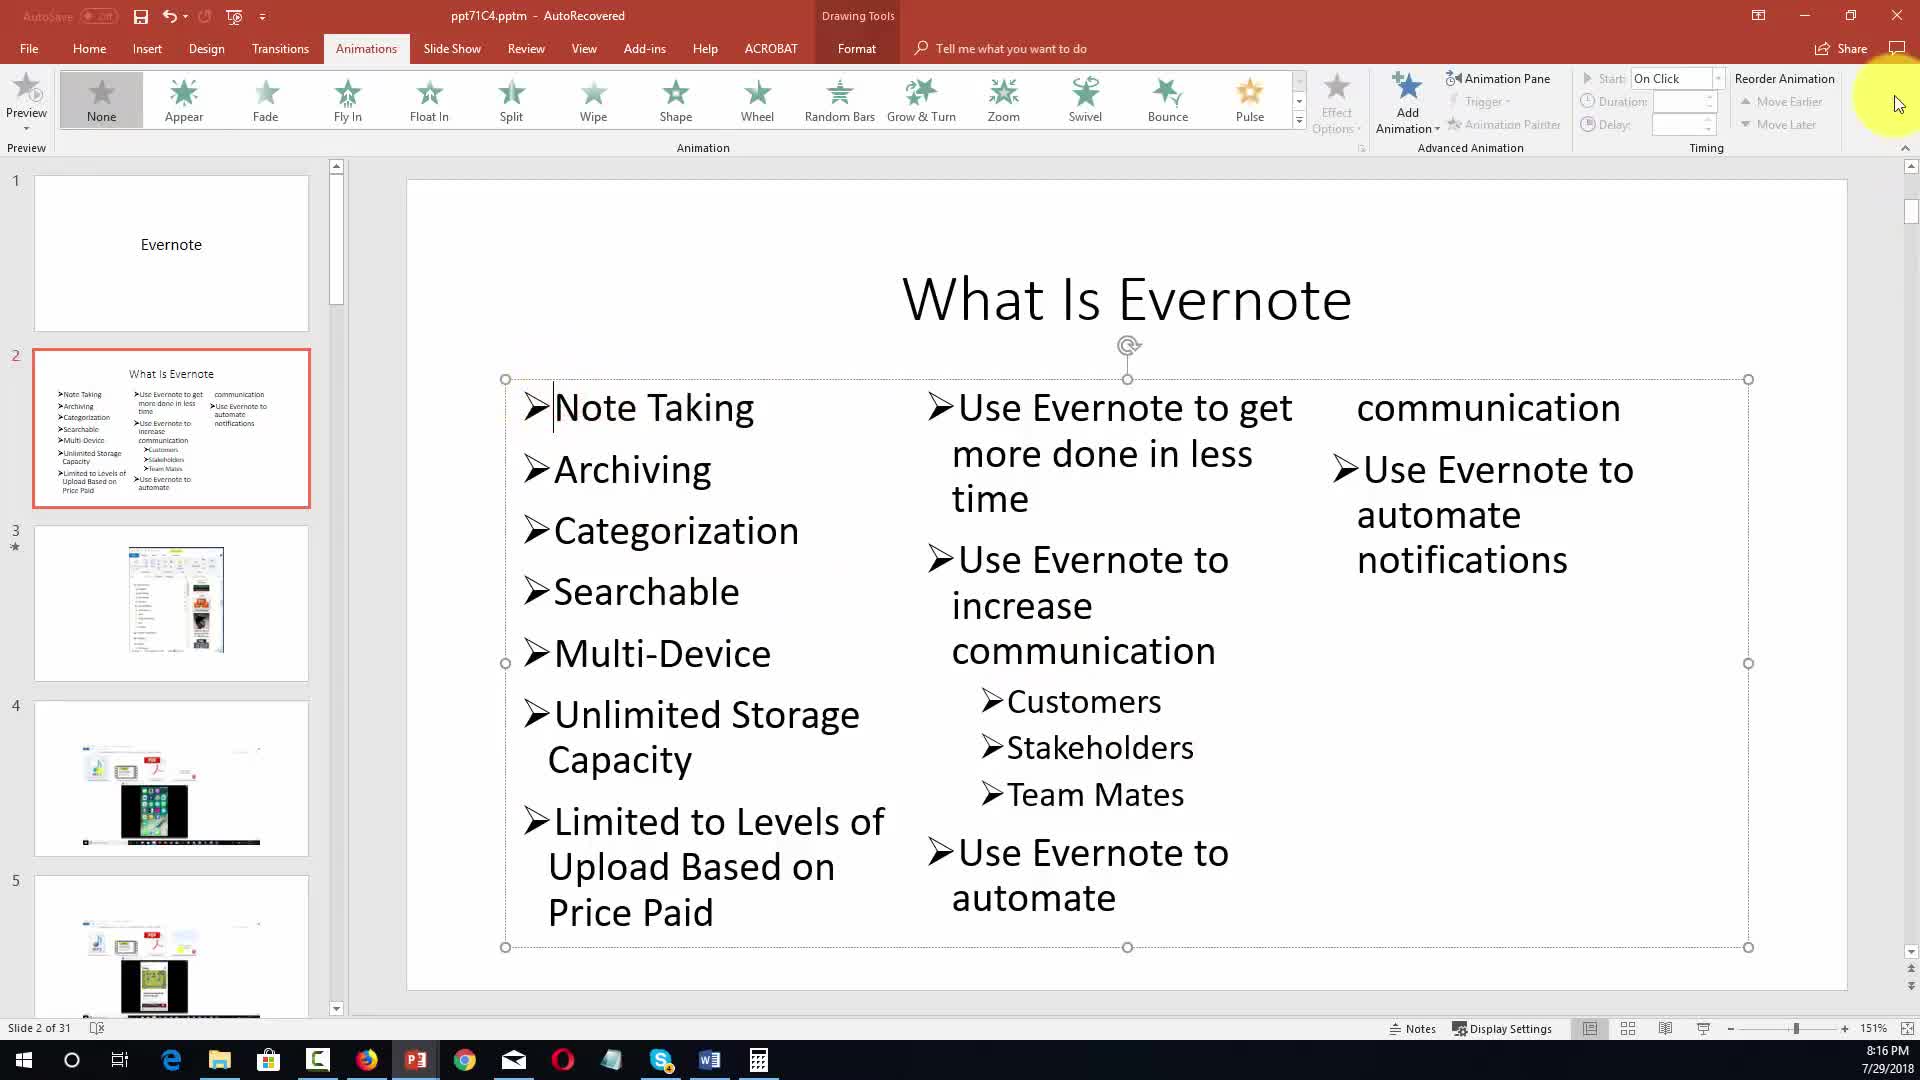Click the zoom in plus button
The width and height of the screenshot is (1920, 1080).
1845,1028
